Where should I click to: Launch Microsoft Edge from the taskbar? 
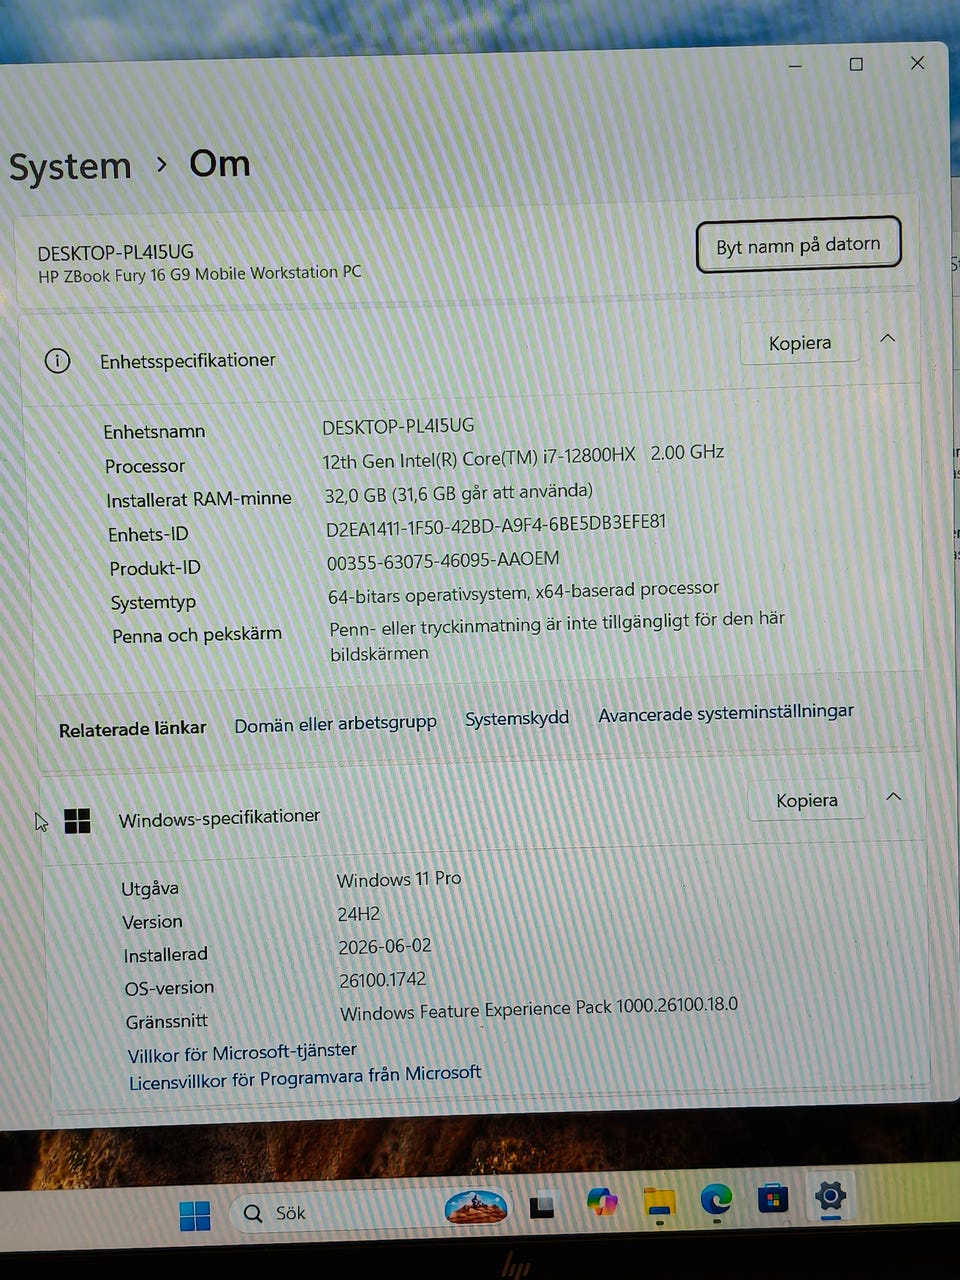(716, 1198)
